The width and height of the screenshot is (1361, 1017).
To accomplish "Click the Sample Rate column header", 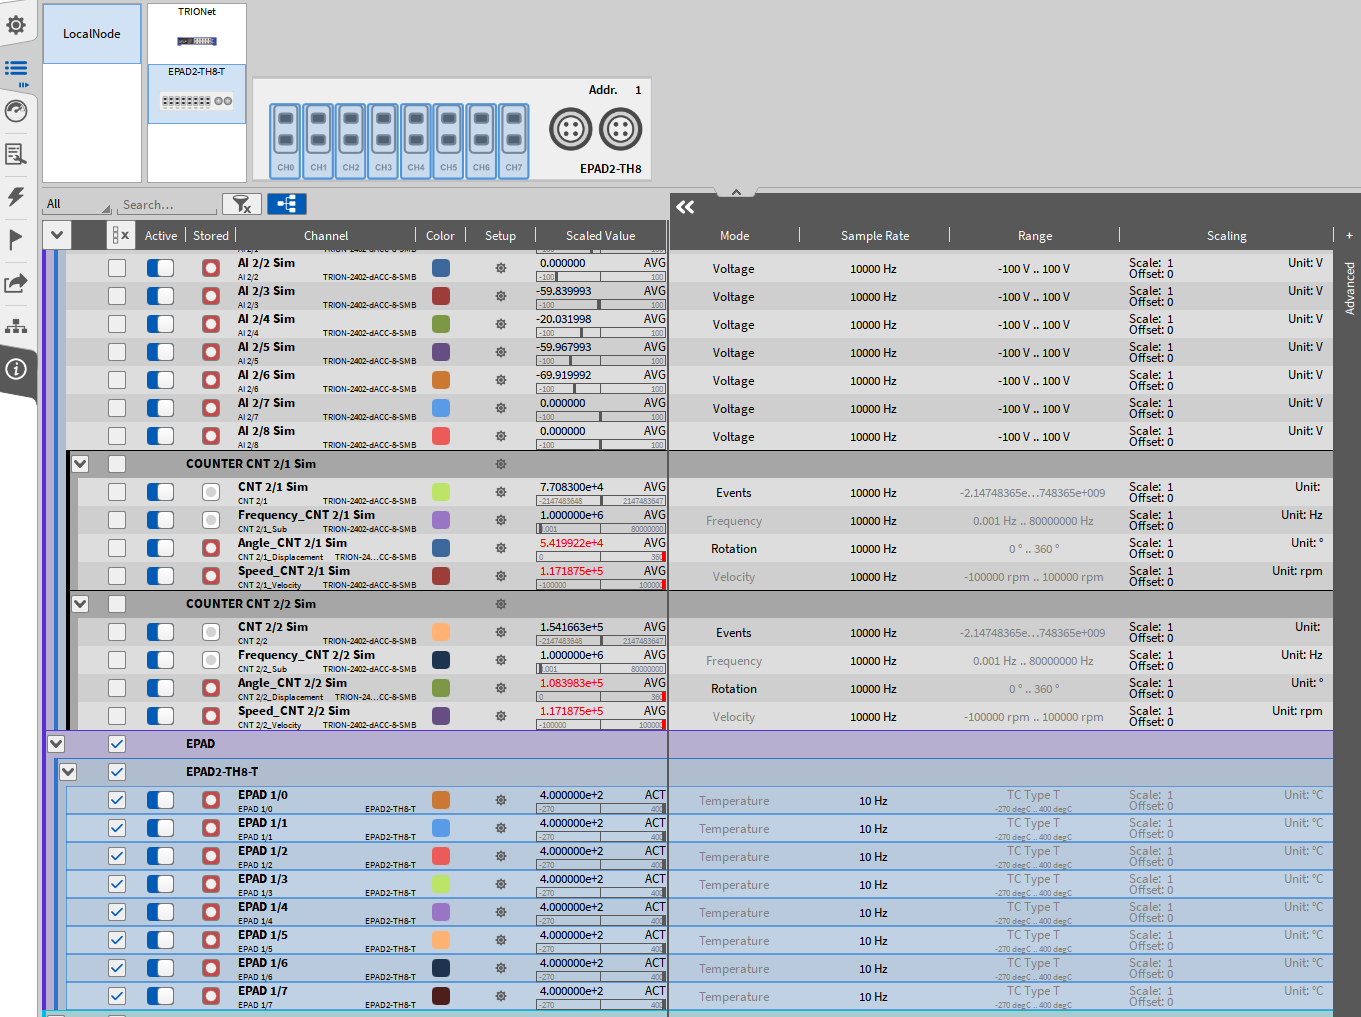I will coord(875,236).
